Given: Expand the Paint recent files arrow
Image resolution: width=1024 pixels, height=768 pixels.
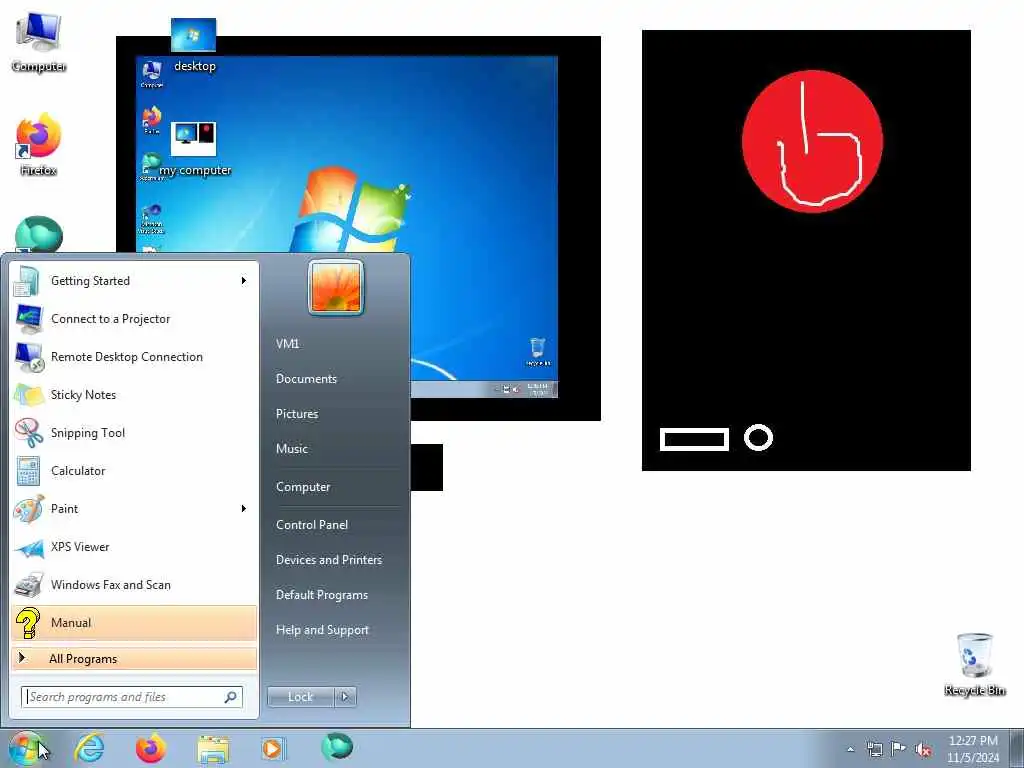Looking at the screenshot, I should [x=244, y=509].
